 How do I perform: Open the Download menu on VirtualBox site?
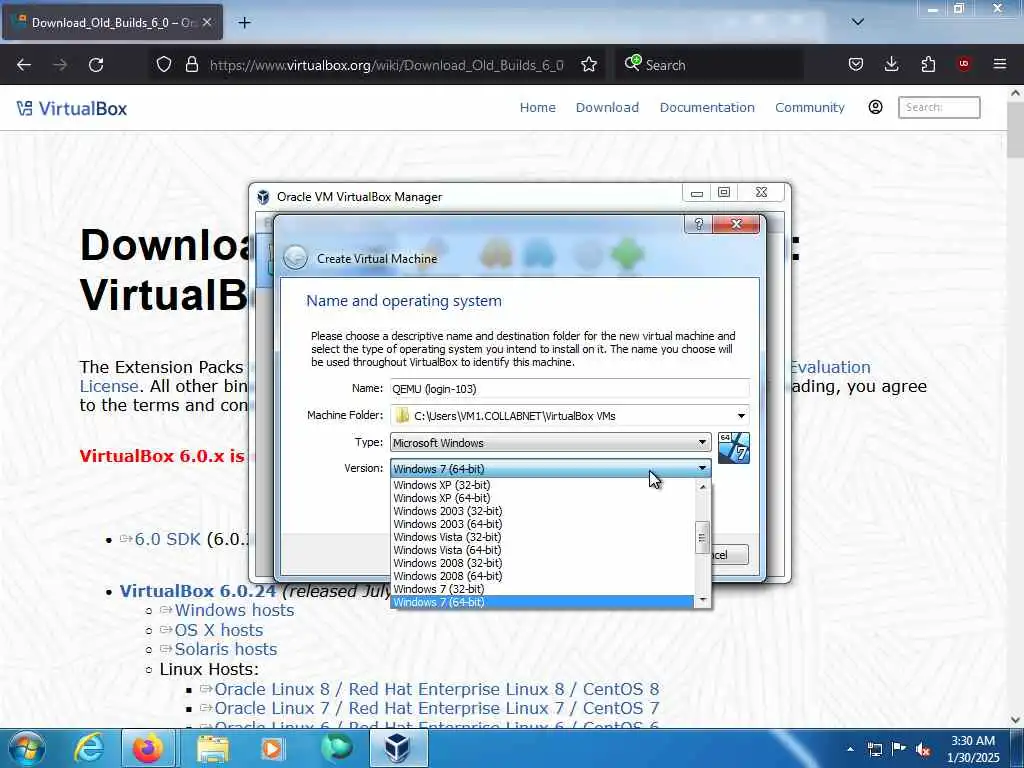point(607,107)
